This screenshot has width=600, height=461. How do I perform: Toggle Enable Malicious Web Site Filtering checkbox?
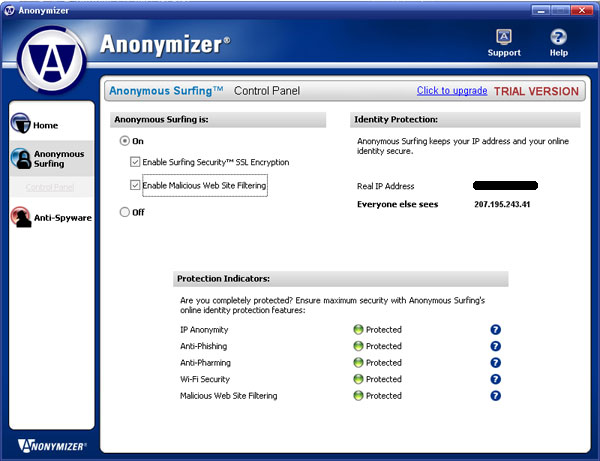[x=135, y=185]
